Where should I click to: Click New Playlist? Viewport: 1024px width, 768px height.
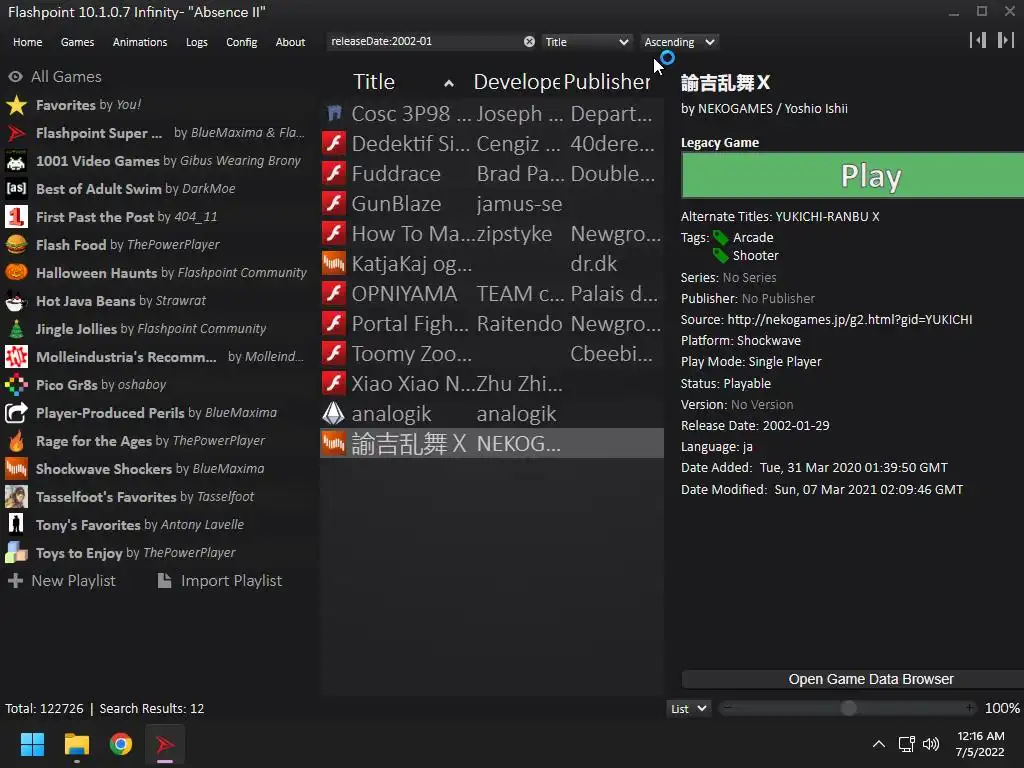62,581
